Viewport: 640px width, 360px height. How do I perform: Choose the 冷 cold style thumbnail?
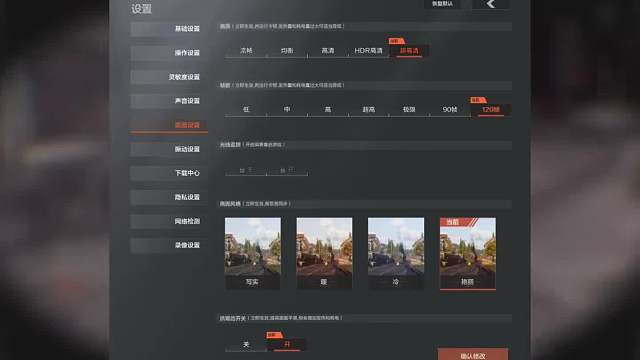(396, 253)
